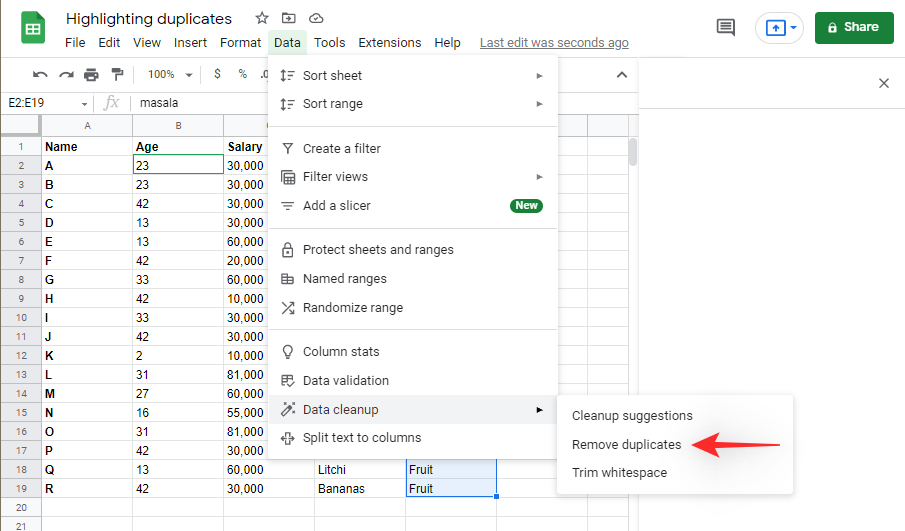The width and height of the screenshot is (905, 531).
Task: Click the 81,000 salary in row 13
Action: [247, 375]
